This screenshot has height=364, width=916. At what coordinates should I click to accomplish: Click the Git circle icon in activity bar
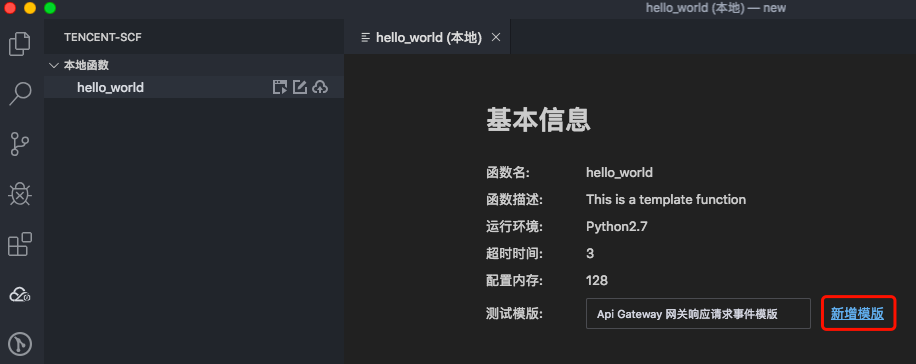[20, 345]
